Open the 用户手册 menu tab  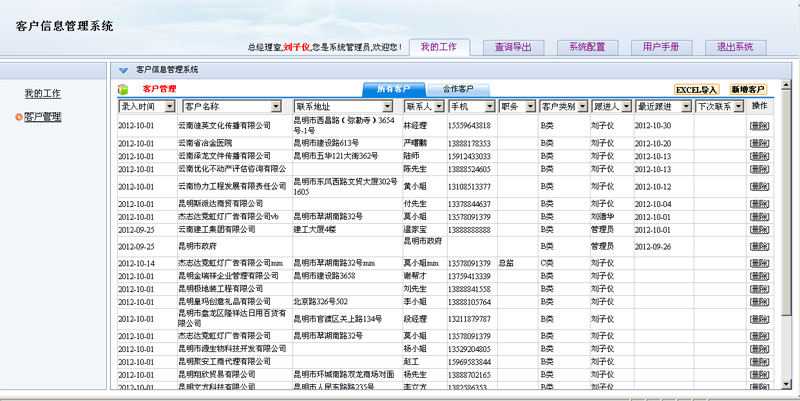click(661, 47)
